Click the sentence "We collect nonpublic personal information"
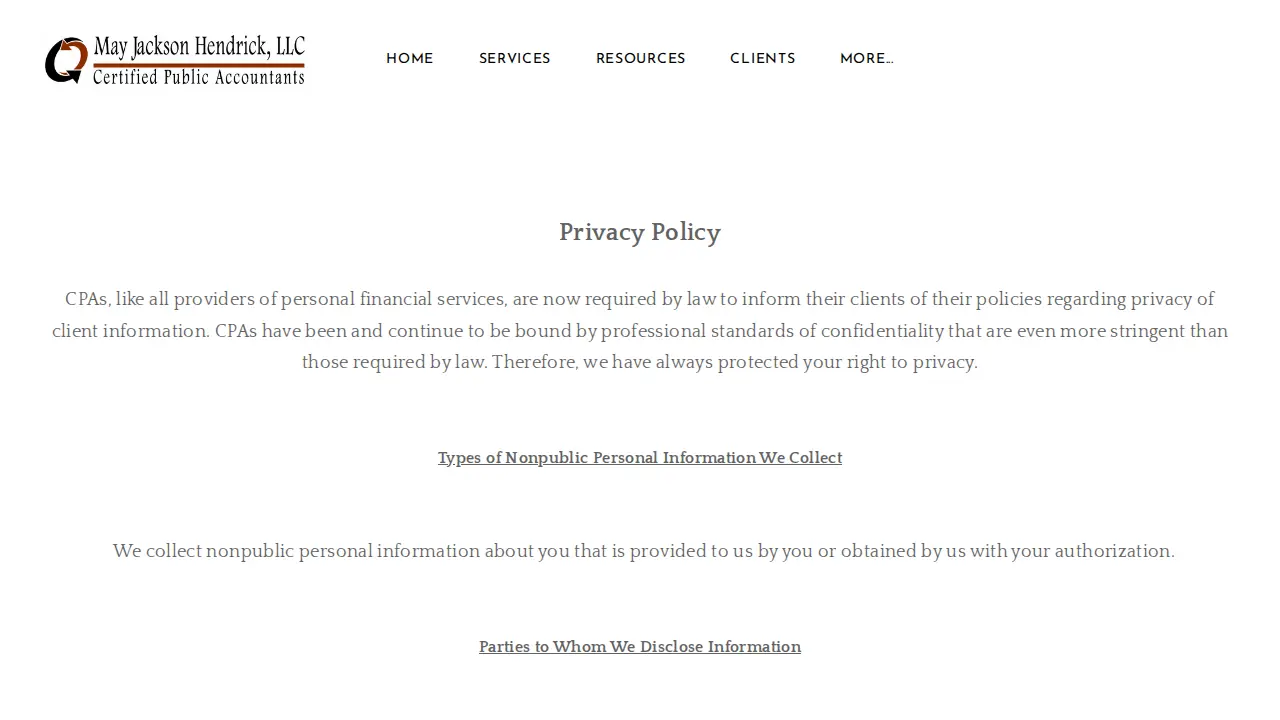1280x720 pixels. coord(644,551)
